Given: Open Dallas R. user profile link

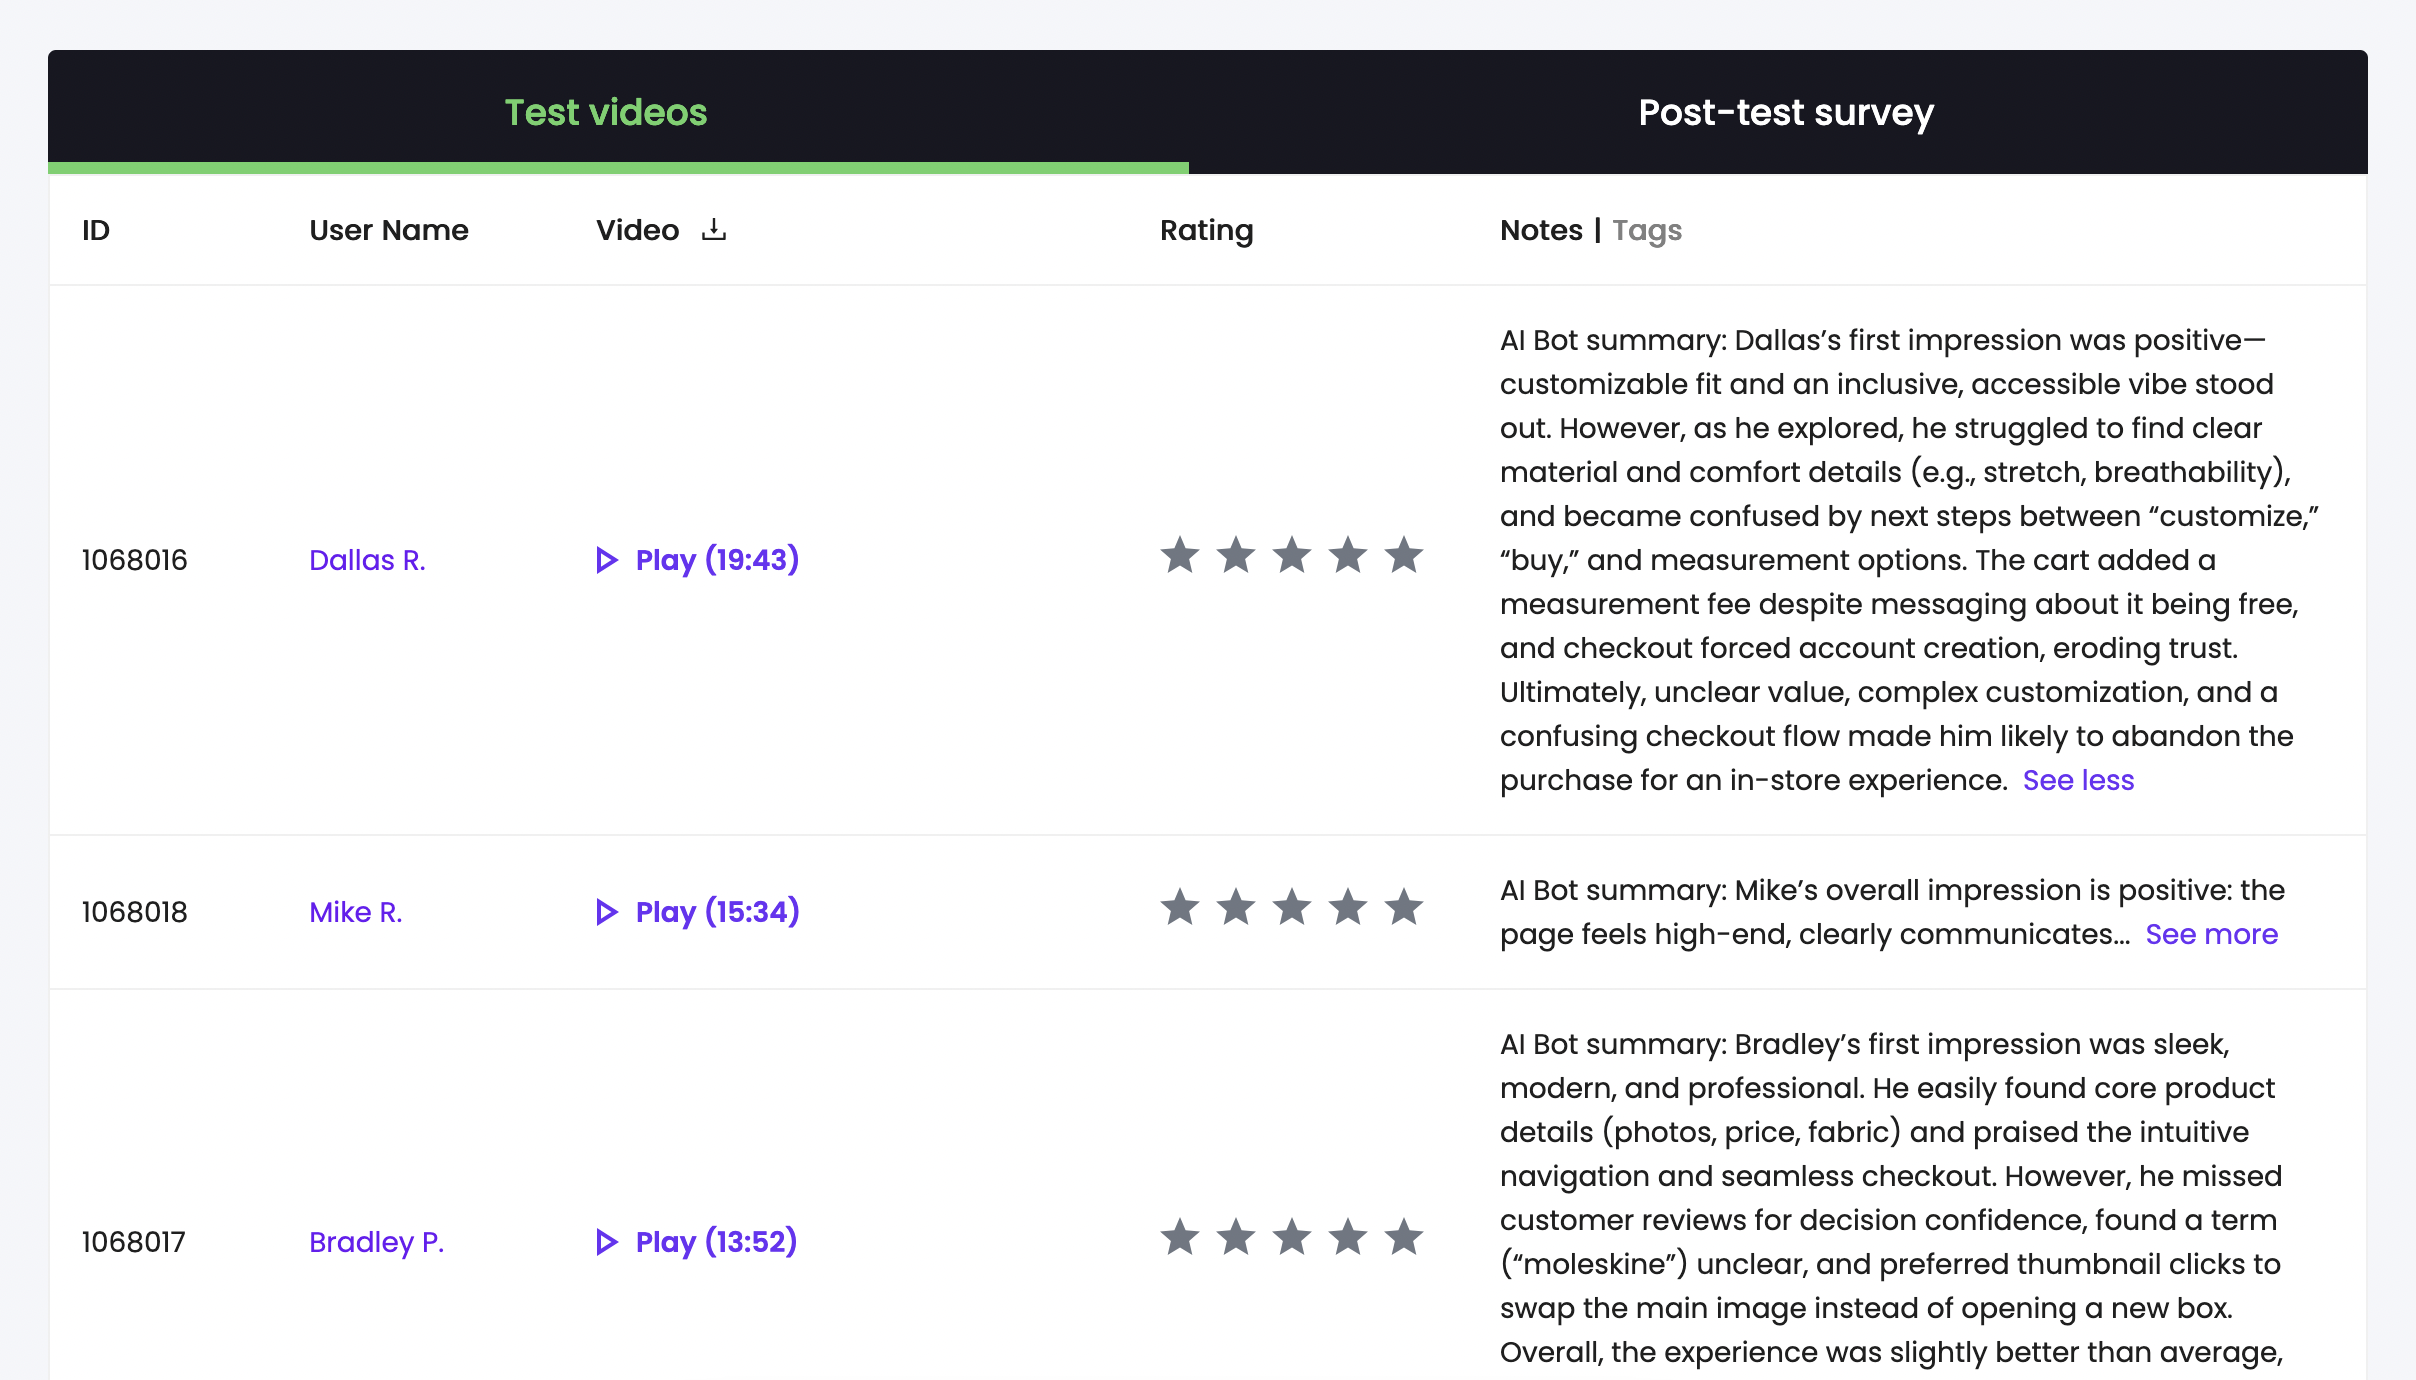Looking at the screenshot, I should click(x=367, y=560).
